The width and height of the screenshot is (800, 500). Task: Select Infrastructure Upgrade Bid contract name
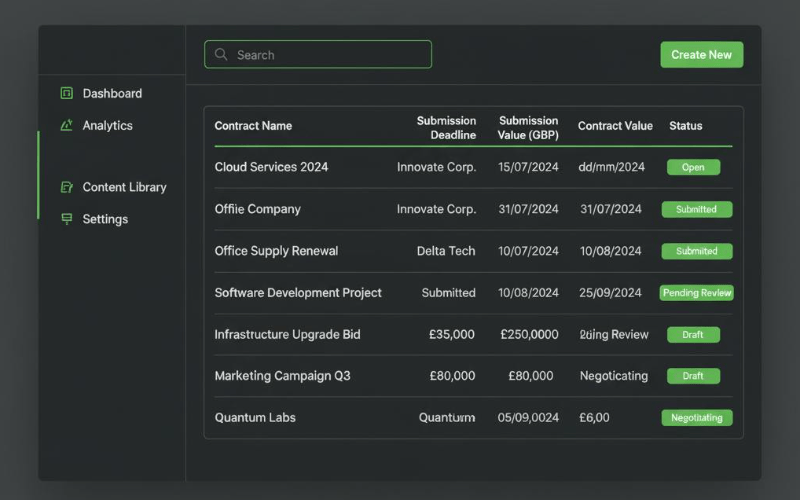(287, 335)
